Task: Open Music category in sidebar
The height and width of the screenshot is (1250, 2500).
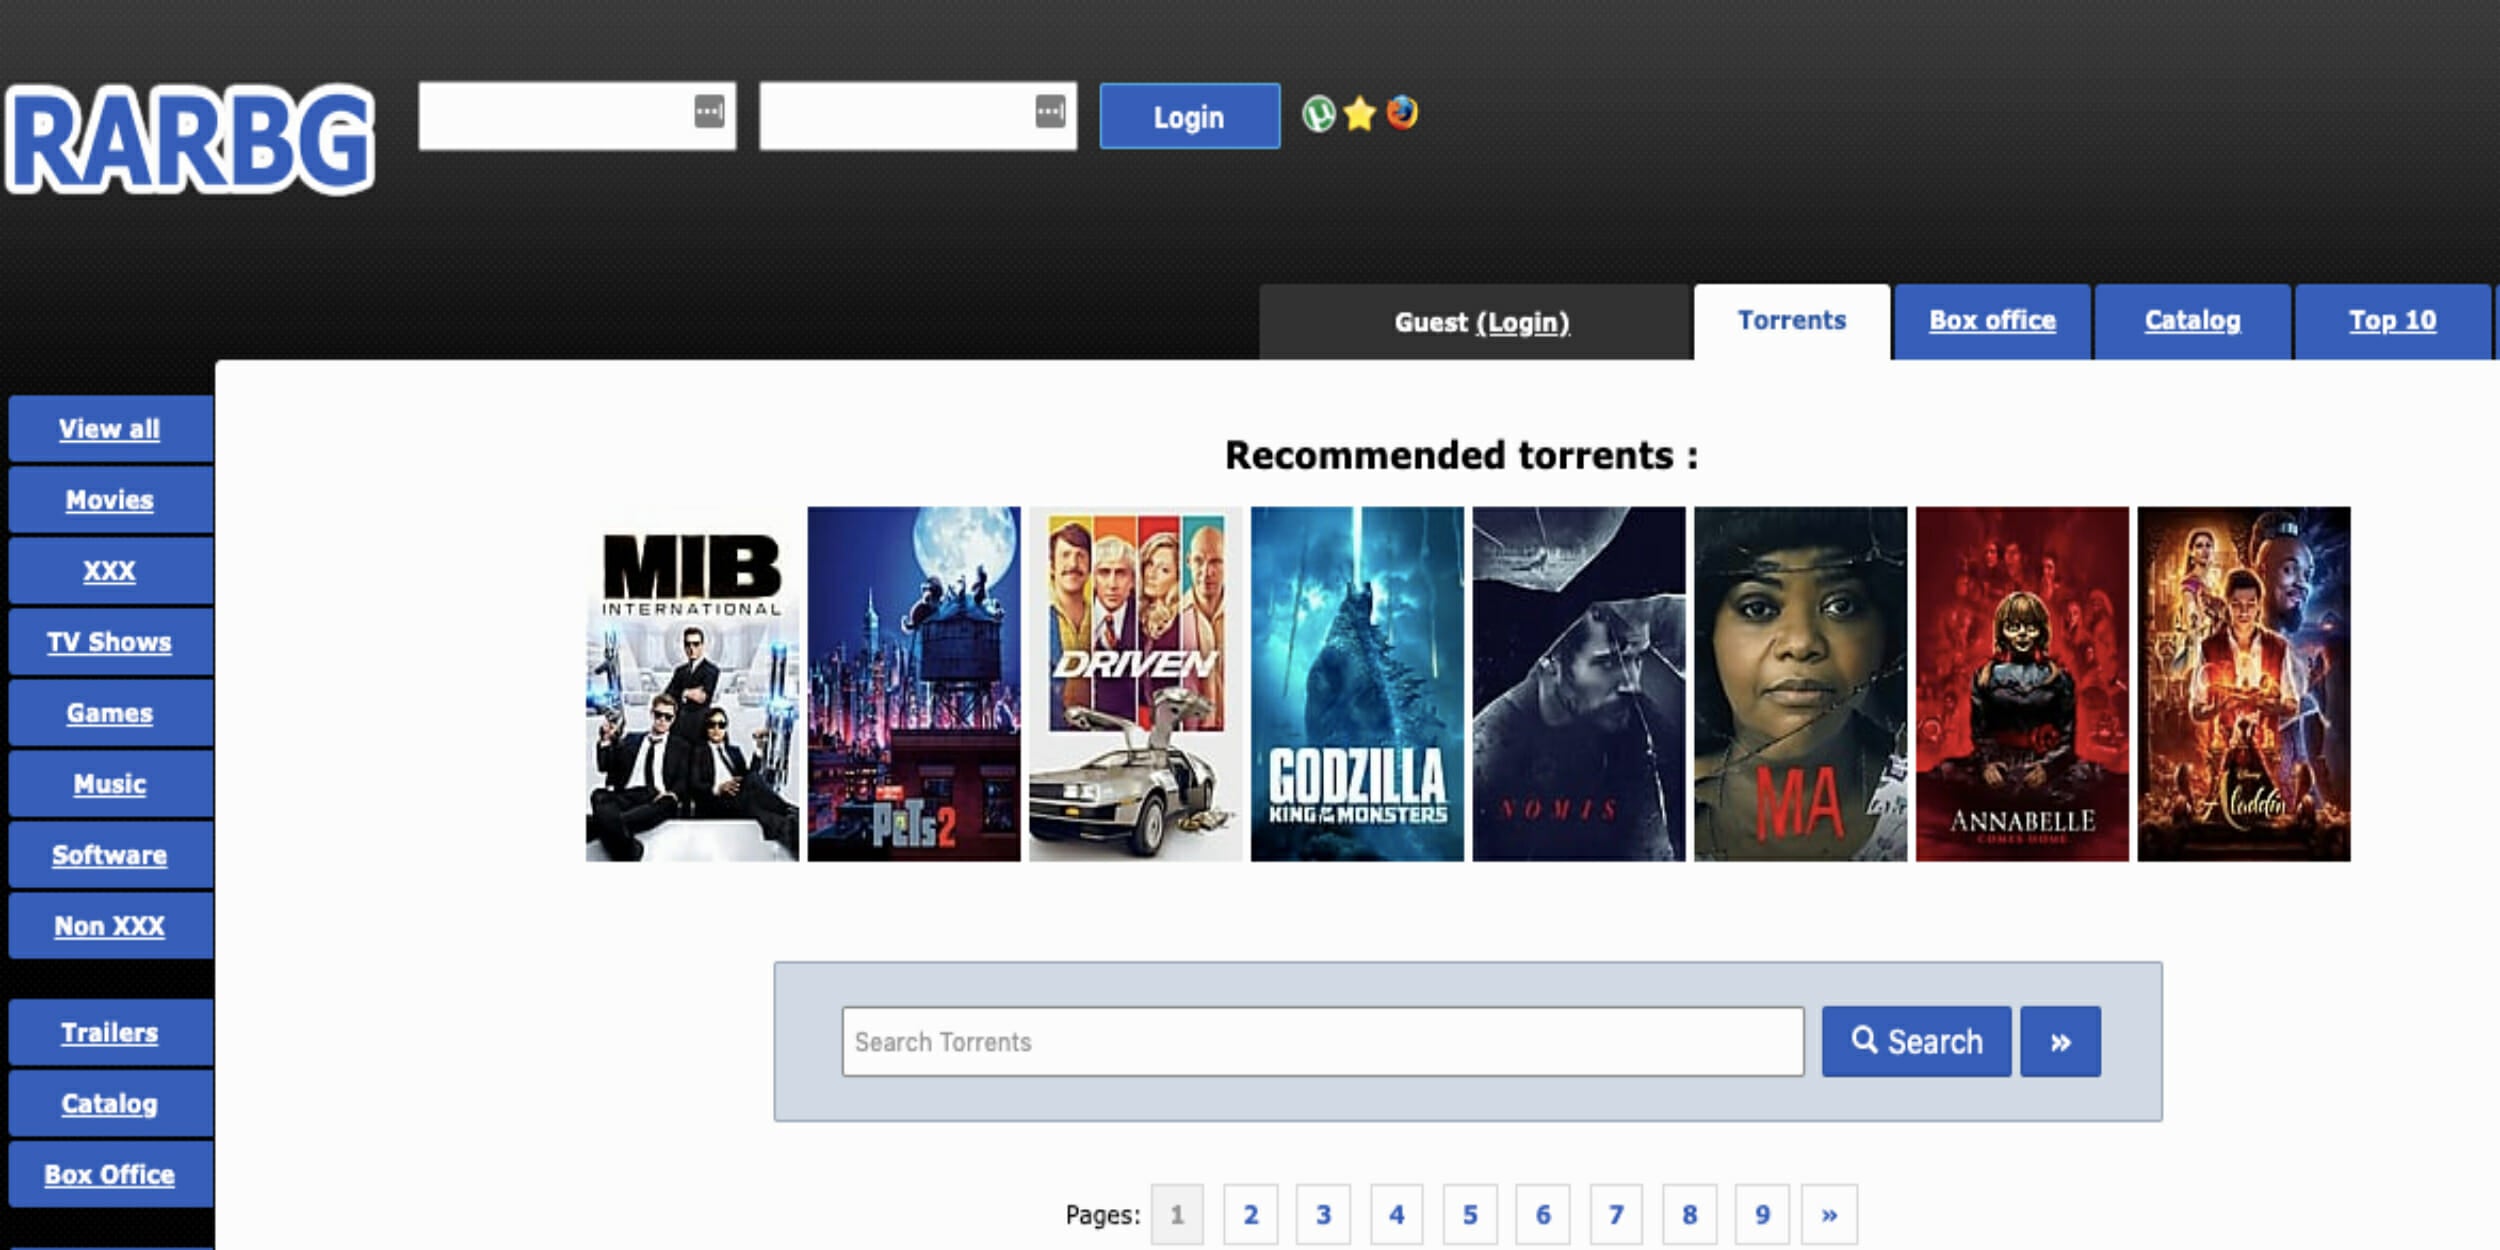Action: coord(110,784)
